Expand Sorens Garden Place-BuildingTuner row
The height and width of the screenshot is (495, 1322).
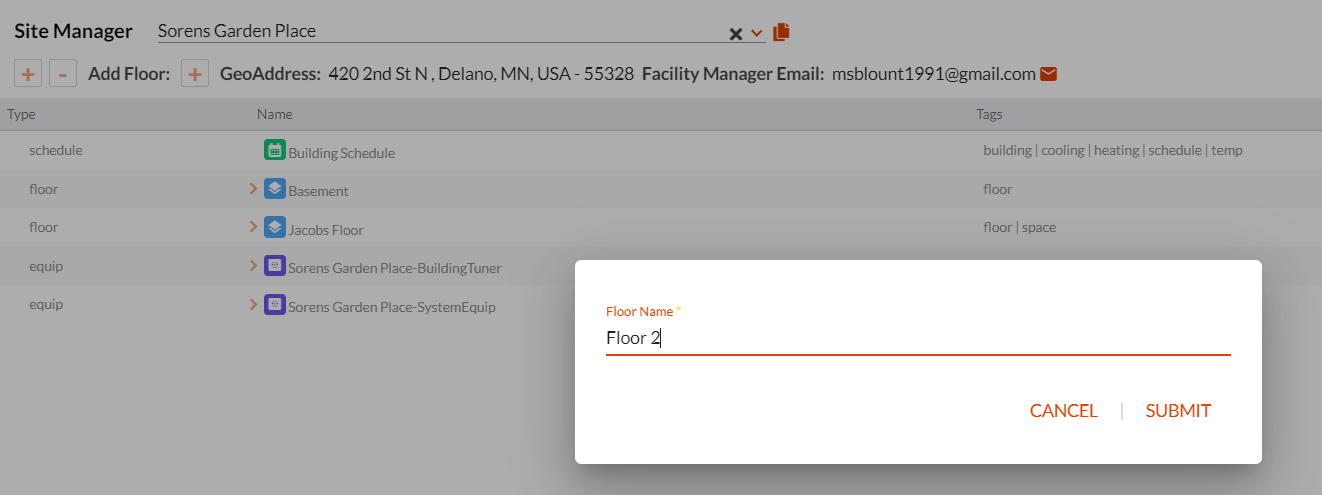253,266
